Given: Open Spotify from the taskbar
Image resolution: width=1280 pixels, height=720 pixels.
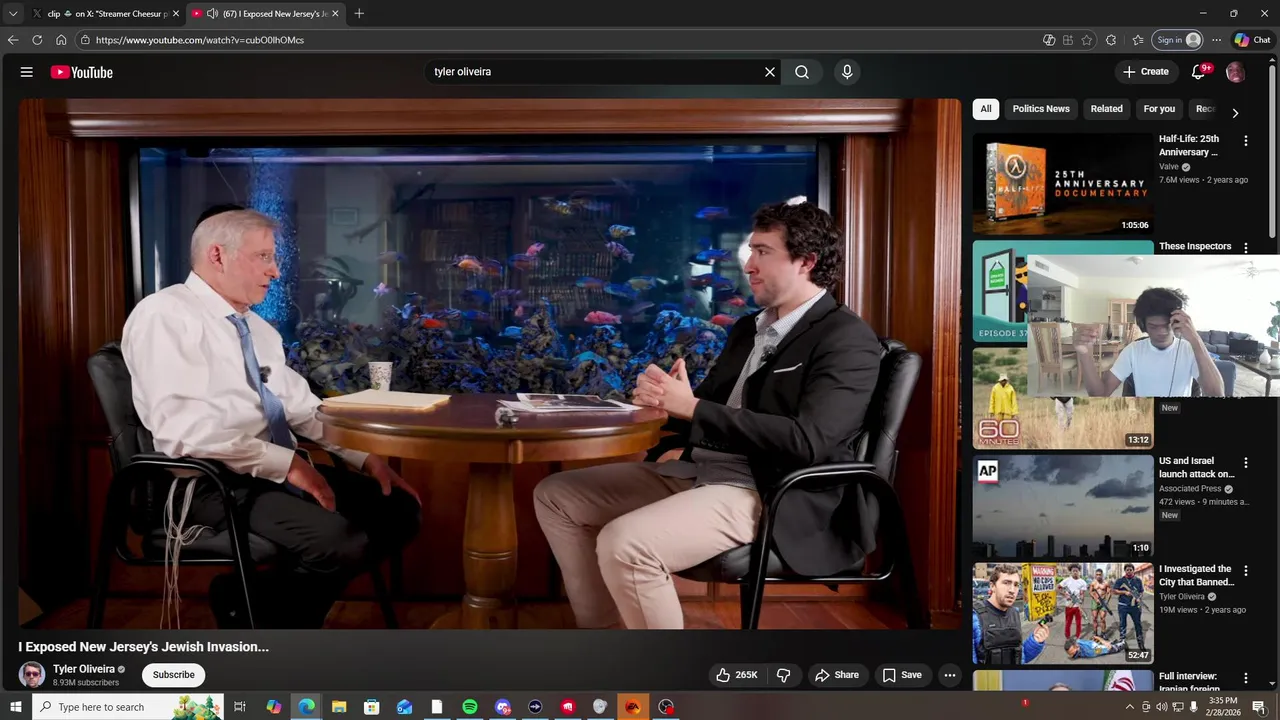Looking at the screenshot, I should tap(470, 707).
